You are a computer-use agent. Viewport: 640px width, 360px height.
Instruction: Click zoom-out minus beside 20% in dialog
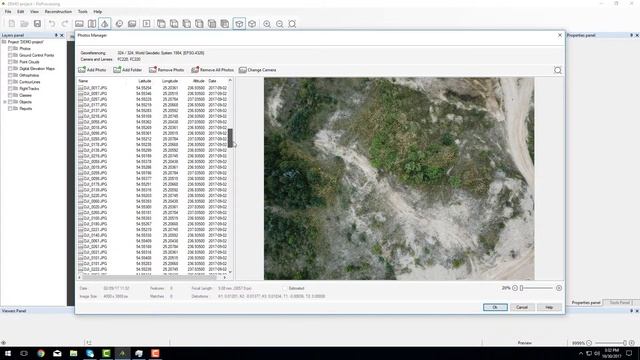(x=515, y=288)
